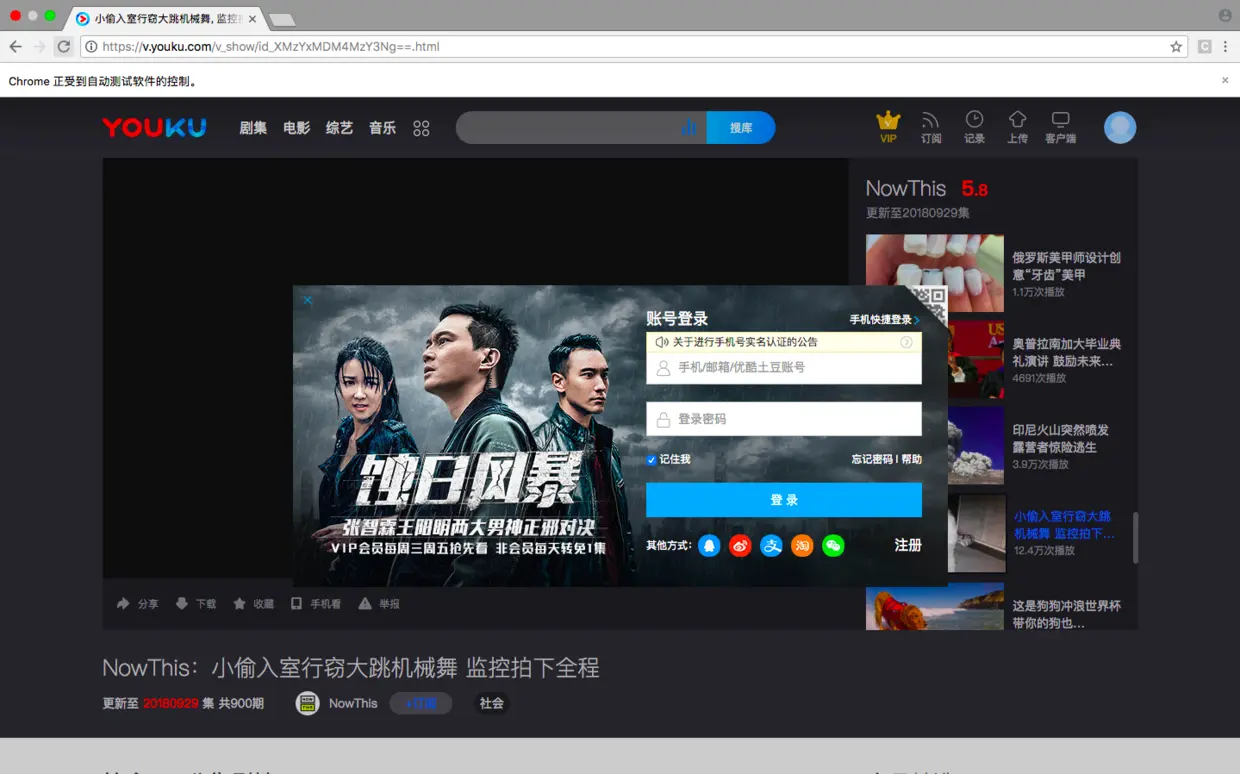The image size is (1240, 774).
Task: Reload the page in Chrome
Action: click(63, 46)
